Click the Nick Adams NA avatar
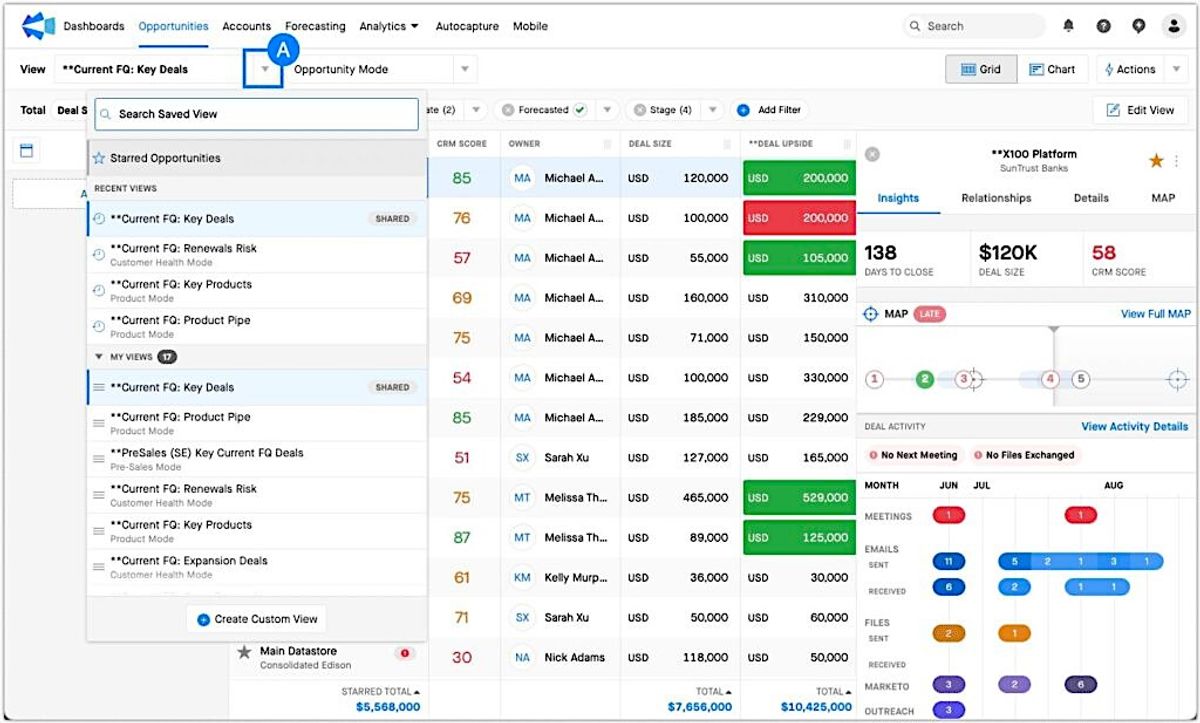This screenshot has height=723, width=1200. [522, 658]
